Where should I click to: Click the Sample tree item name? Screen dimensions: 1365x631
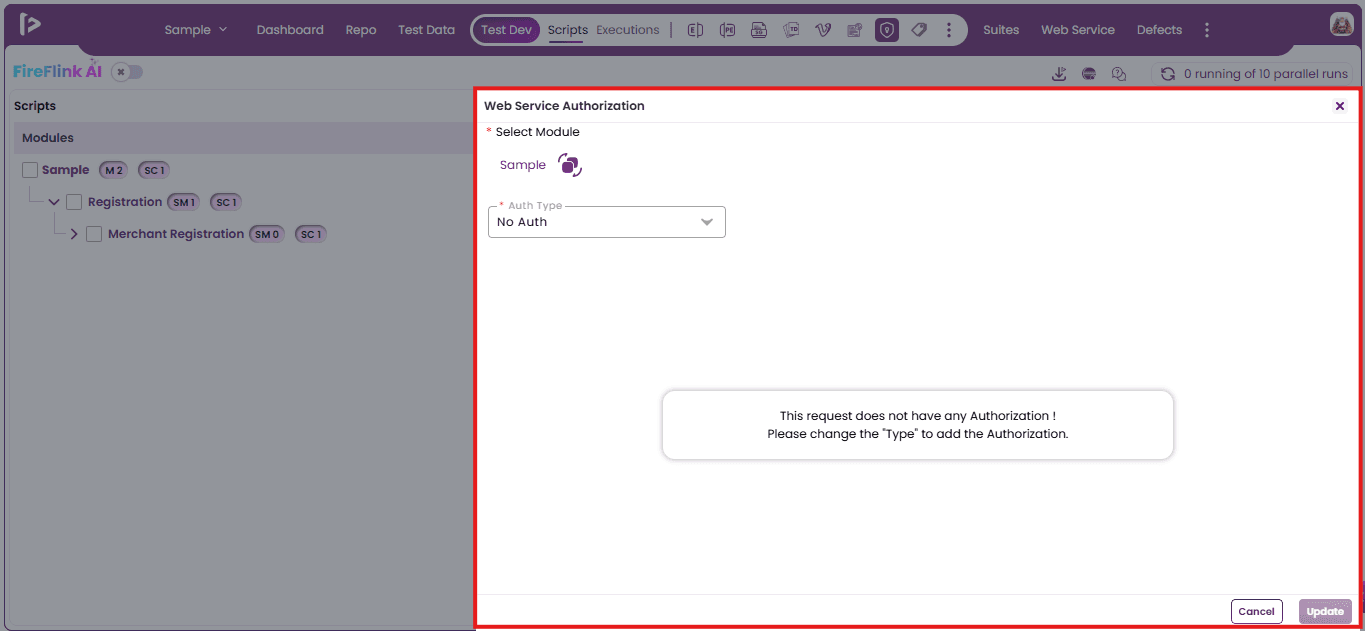pos(65,170)
